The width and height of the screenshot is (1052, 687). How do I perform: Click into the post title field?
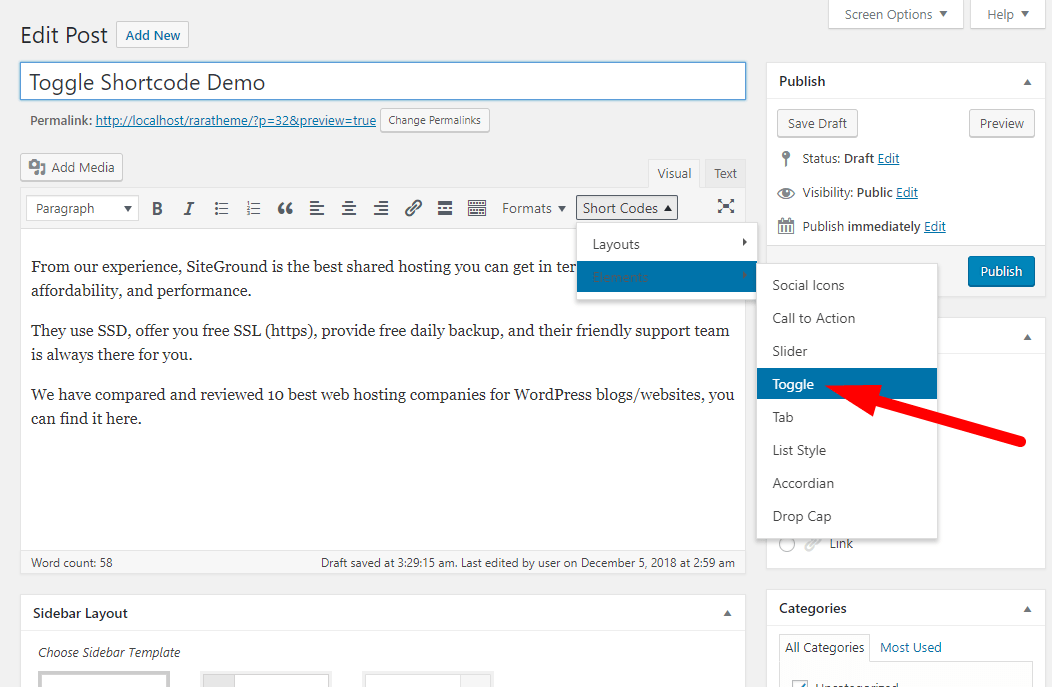coord(382,82)
